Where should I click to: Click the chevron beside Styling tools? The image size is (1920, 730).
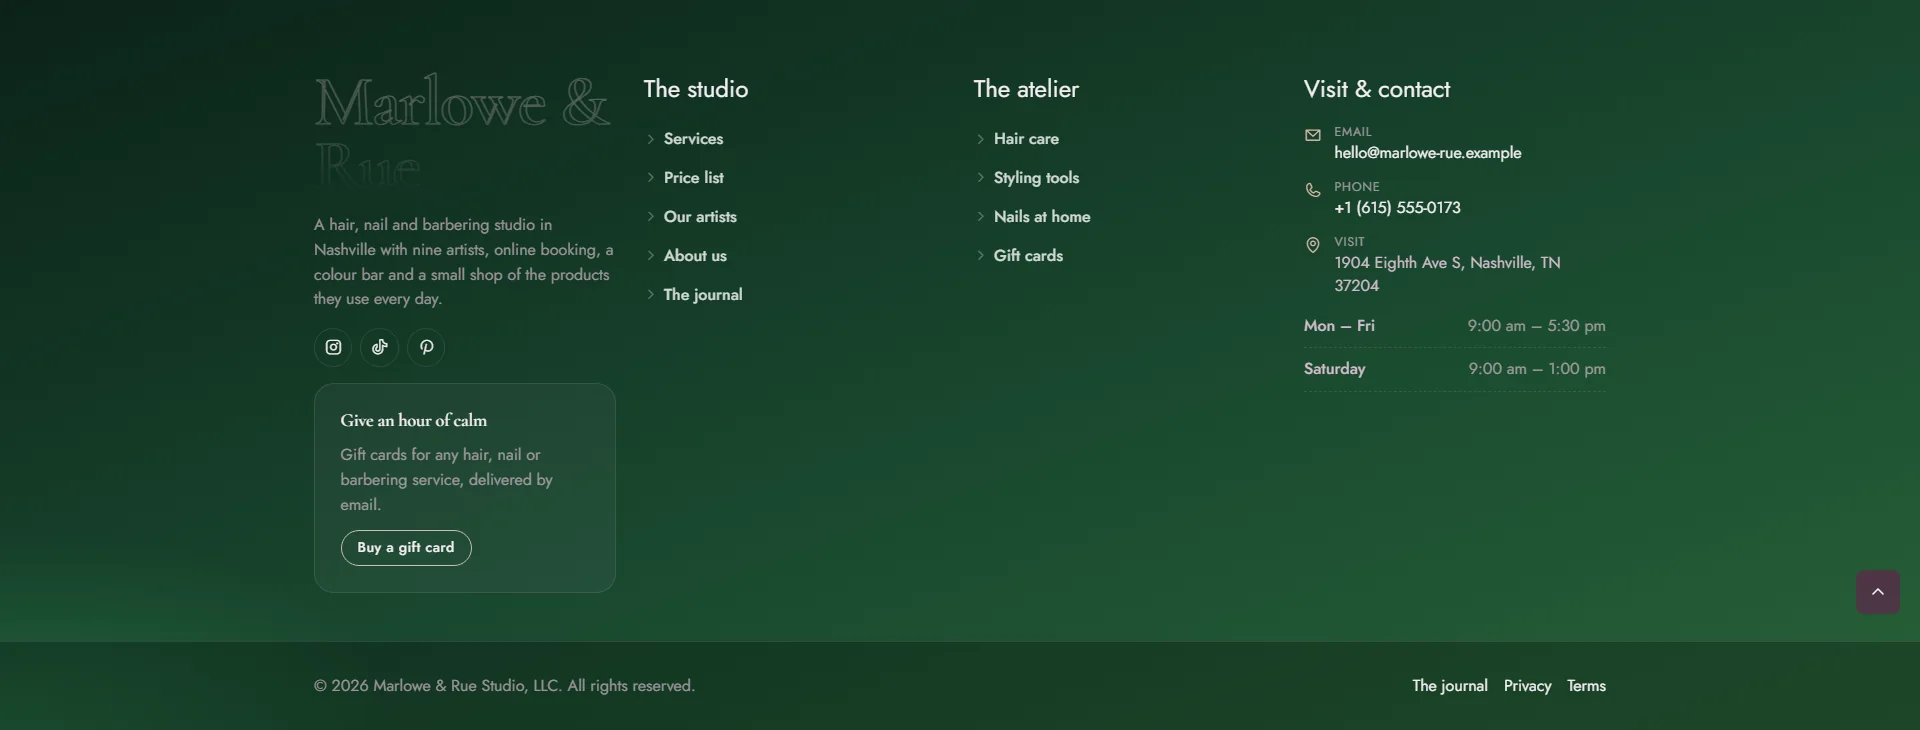[x=980, y=178]
